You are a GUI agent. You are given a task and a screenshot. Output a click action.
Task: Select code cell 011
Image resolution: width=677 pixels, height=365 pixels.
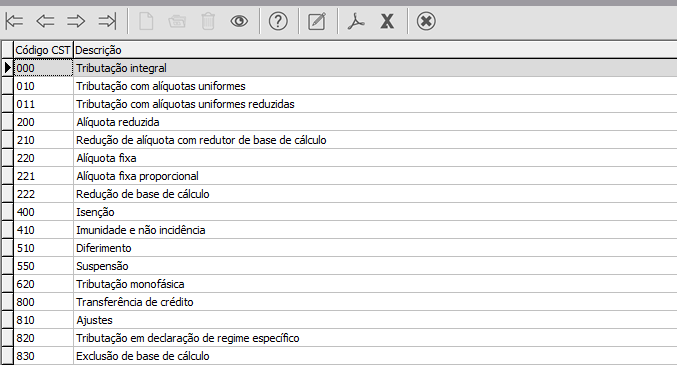[43, 104]
